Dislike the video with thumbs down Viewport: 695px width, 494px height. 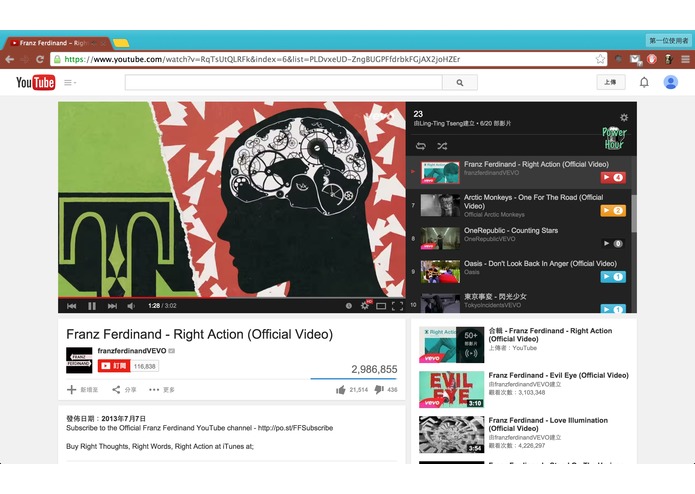pos(379,389)
